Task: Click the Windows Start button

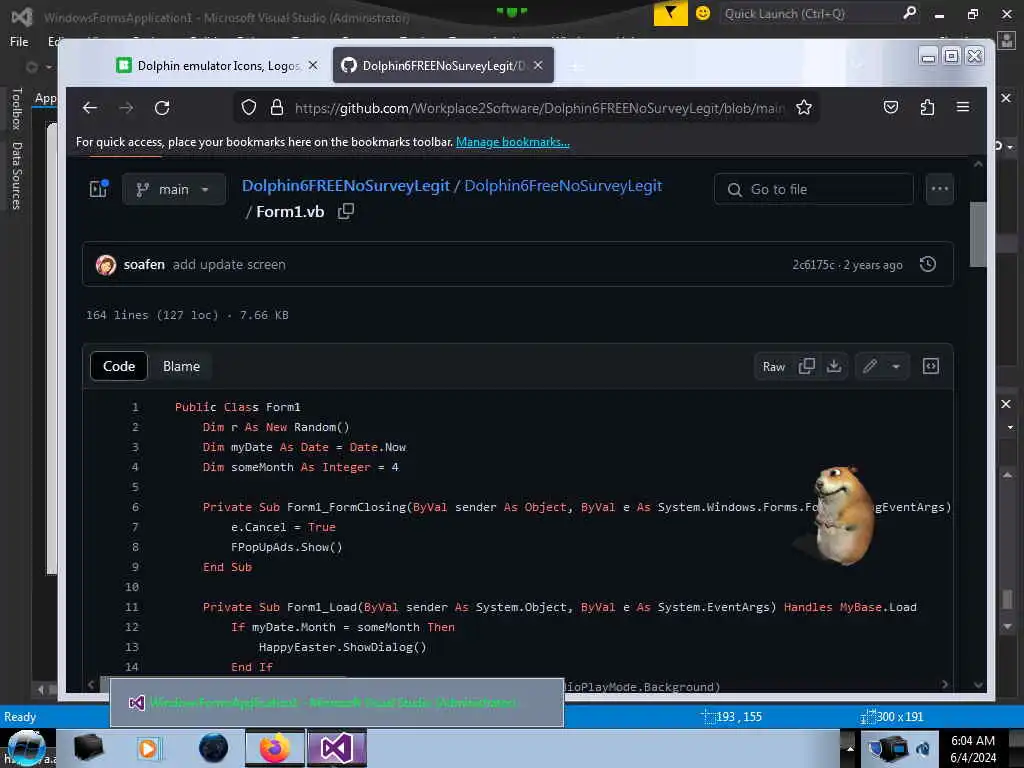Action: pyautogui.click(x=26, y=748)
